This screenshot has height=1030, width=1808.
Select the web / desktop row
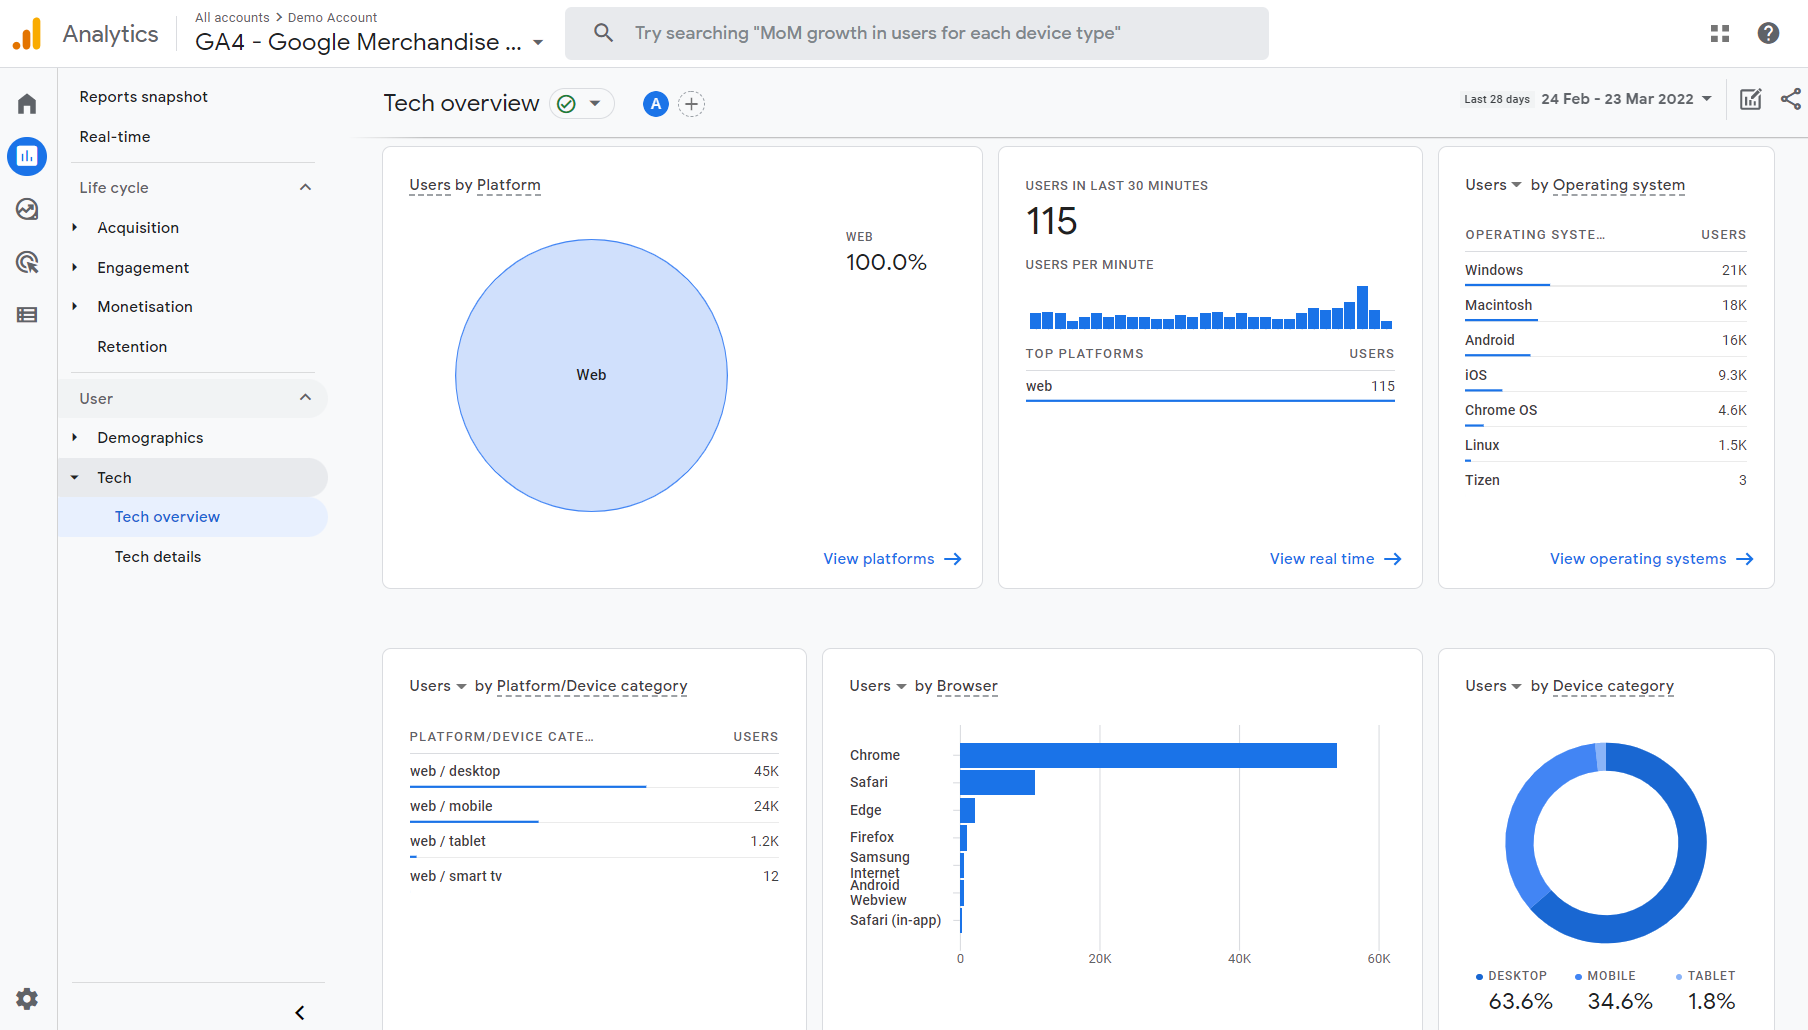(x=594, y=771)
